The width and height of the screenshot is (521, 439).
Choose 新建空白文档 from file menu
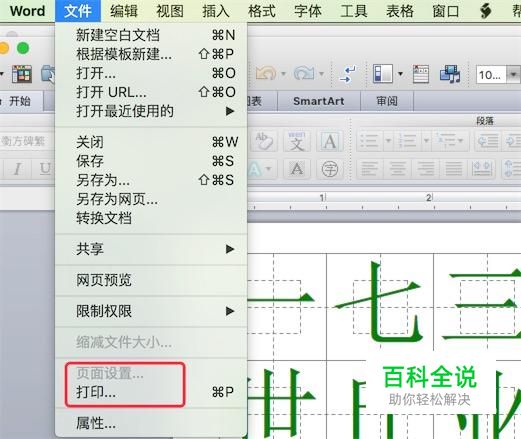[151, 35]
